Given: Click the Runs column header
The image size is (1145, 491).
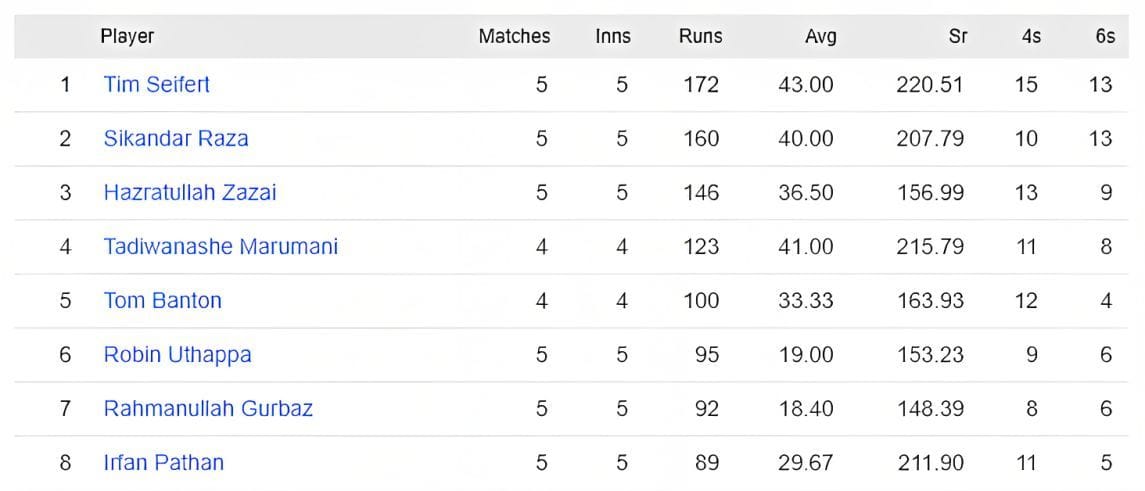Looking at the screenshot, I should (x=700, y=37).
